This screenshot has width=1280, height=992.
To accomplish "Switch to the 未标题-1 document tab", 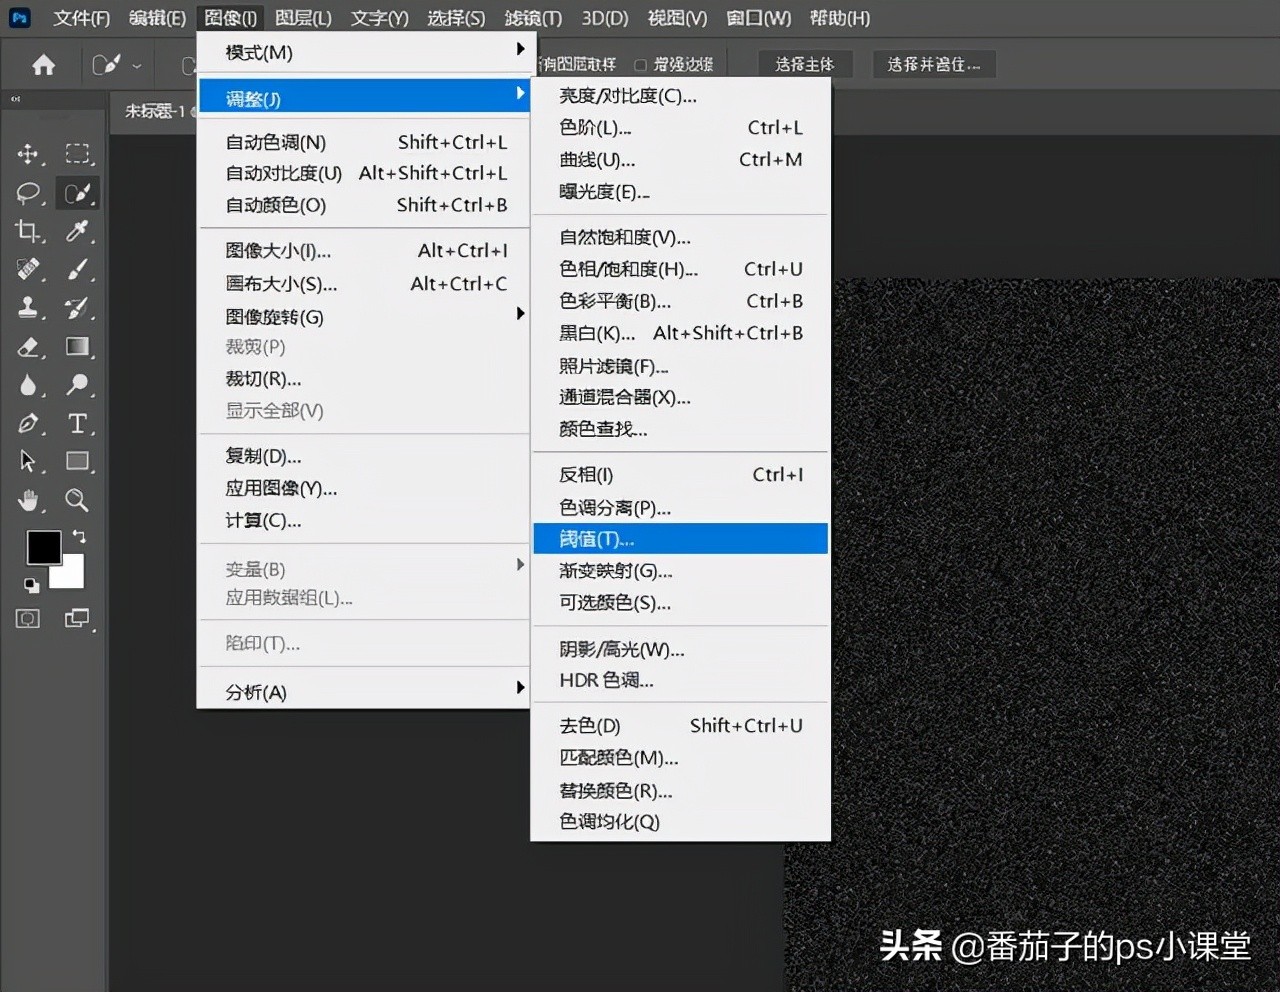I will [155, 111].
